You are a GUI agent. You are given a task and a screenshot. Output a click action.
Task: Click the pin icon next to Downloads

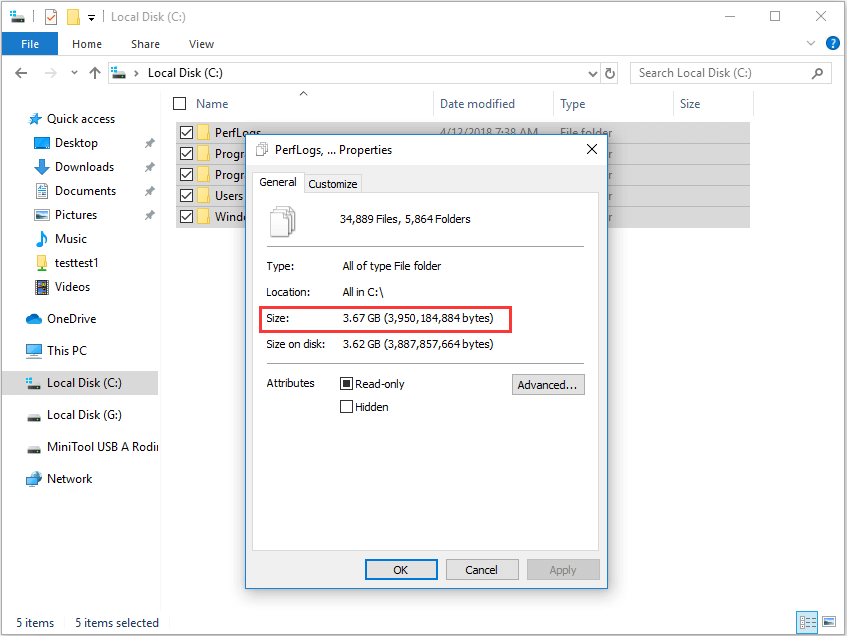point(150,167)
